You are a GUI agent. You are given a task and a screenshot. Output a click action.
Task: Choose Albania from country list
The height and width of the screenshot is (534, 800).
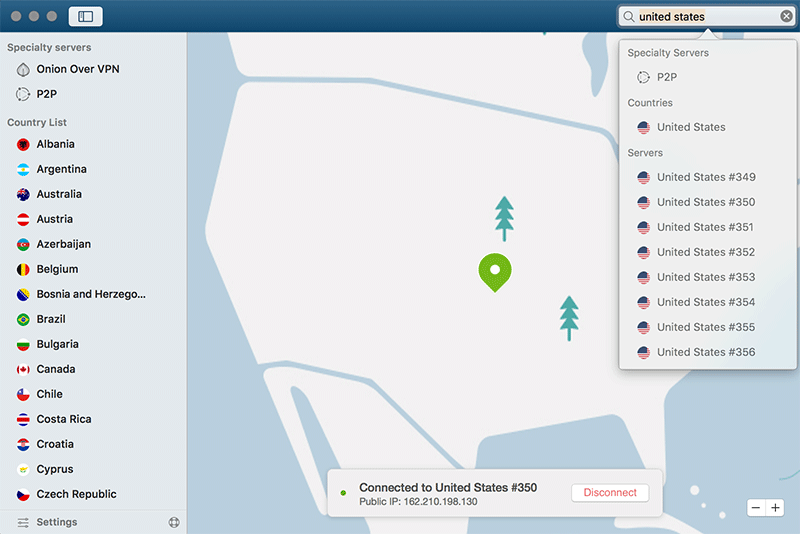point(56,144)
